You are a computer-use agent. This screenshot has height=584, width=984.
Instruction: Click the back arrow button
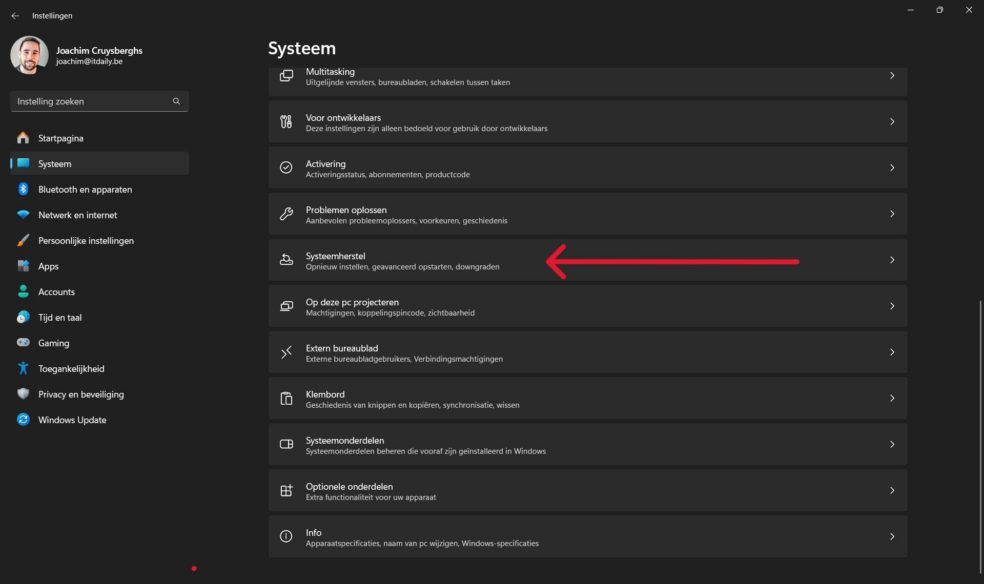[15, 15]
